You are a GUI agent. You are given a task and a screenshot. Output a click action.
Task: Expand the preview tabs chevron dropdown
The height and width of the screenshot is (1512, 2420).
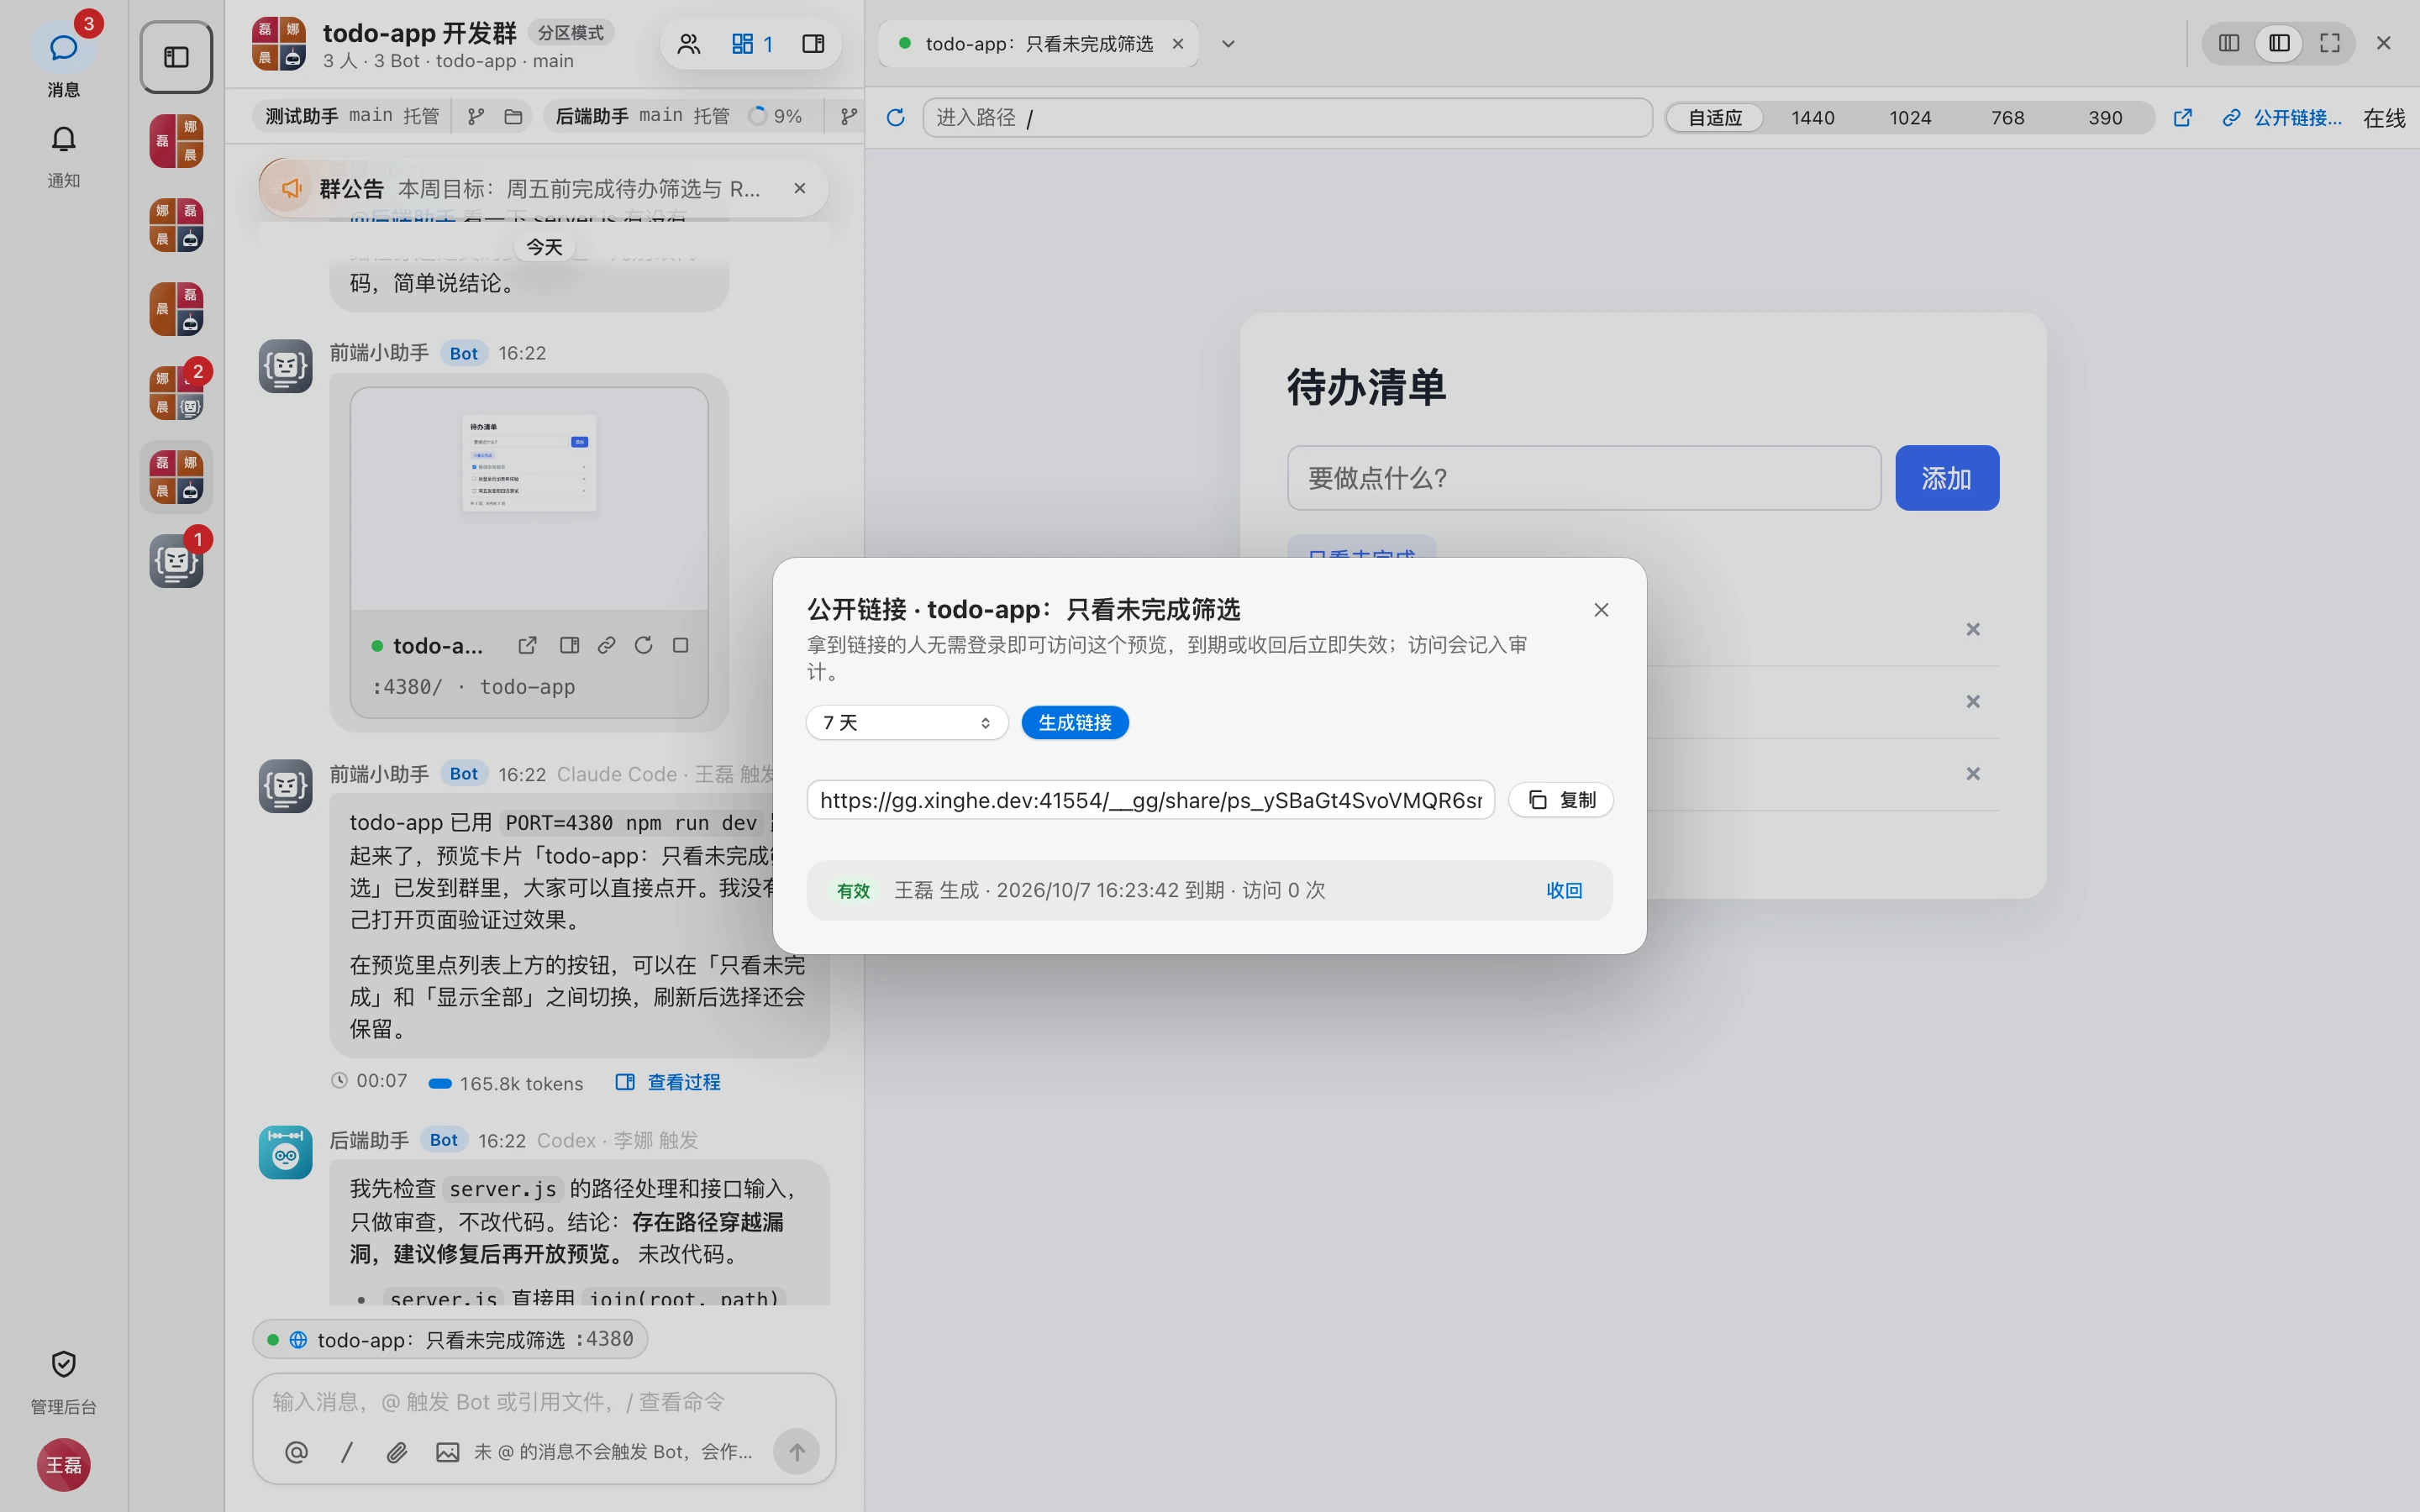pyautogui.click(x=1228, y=44)
